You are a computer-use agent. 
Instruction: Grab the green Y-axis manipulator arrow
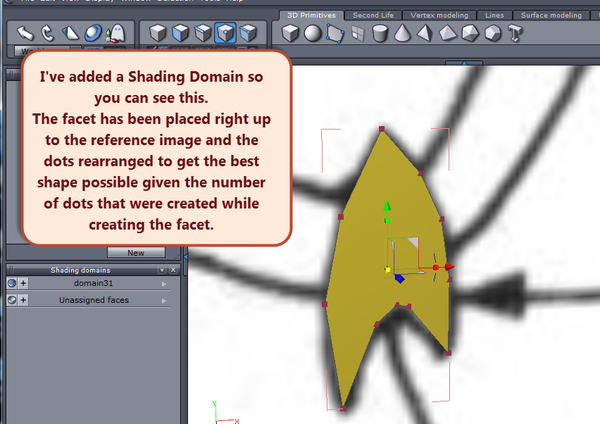coord(387,207)
